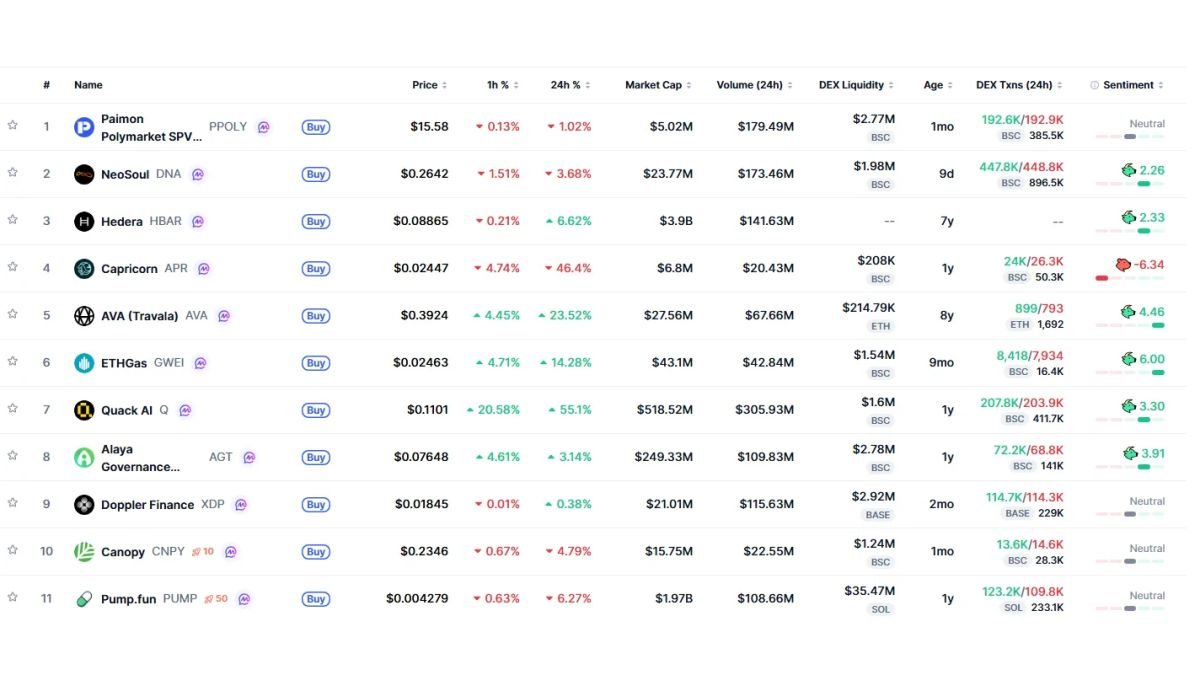The image size is (1200, 675).
Task: Click purple badge icon beside Quack AI Q
Action: click(x=185, y=410)
